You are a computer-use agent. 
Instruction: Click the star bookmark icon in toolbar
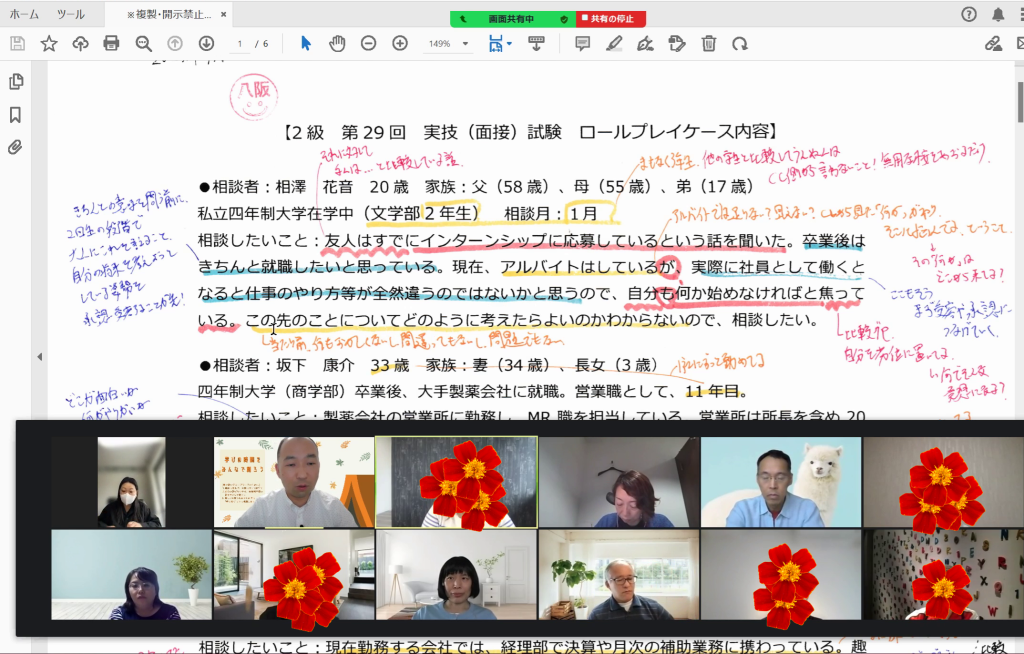pos(48,43)
